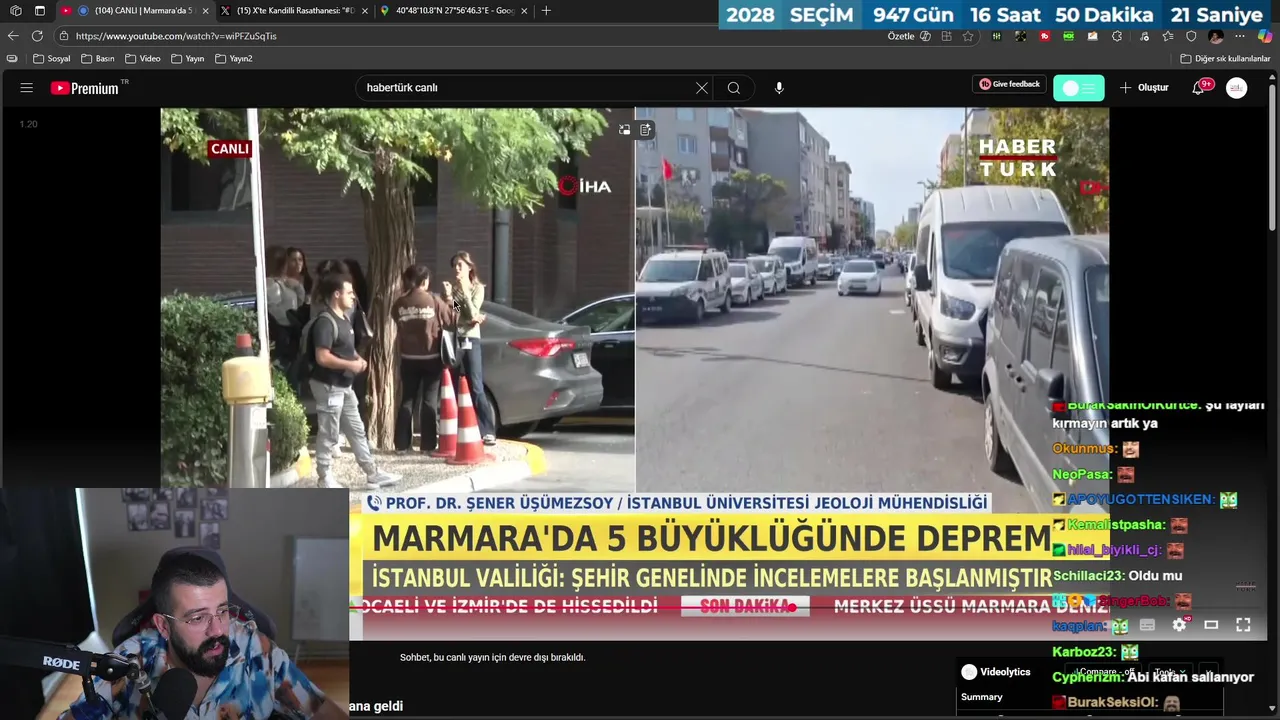Click the Özetle summarize button

point(909,36)
